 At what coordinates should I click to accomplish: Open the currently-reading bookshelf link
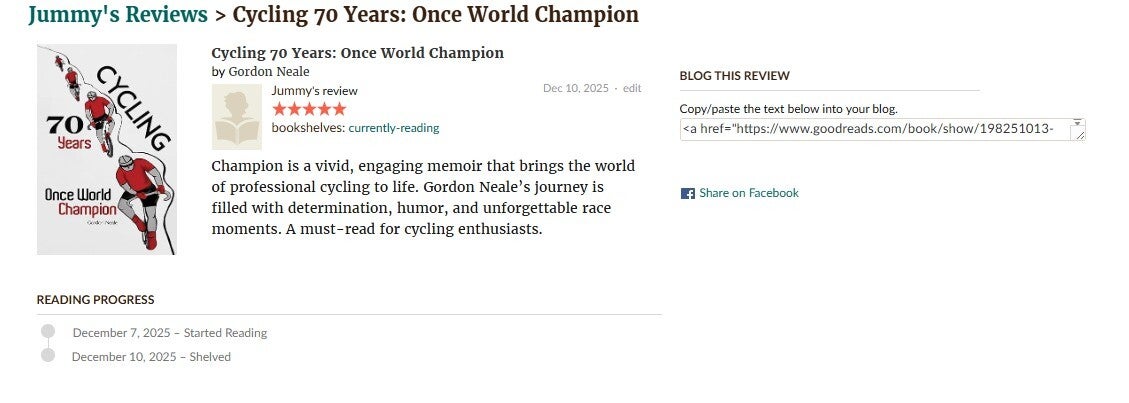pos(393,128)
